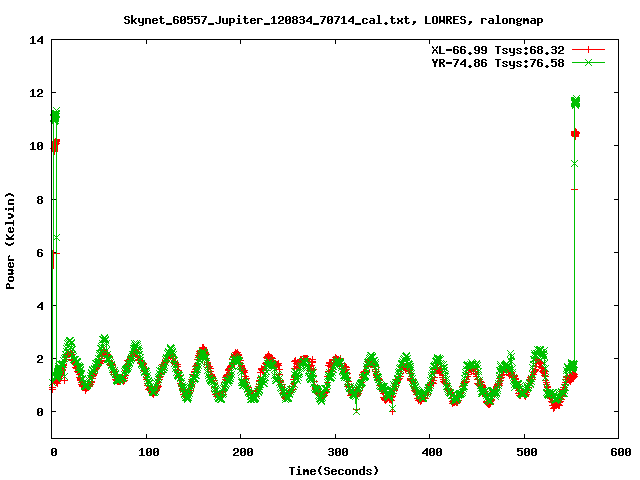Click the y-axis tick label 2

(40, 359)
